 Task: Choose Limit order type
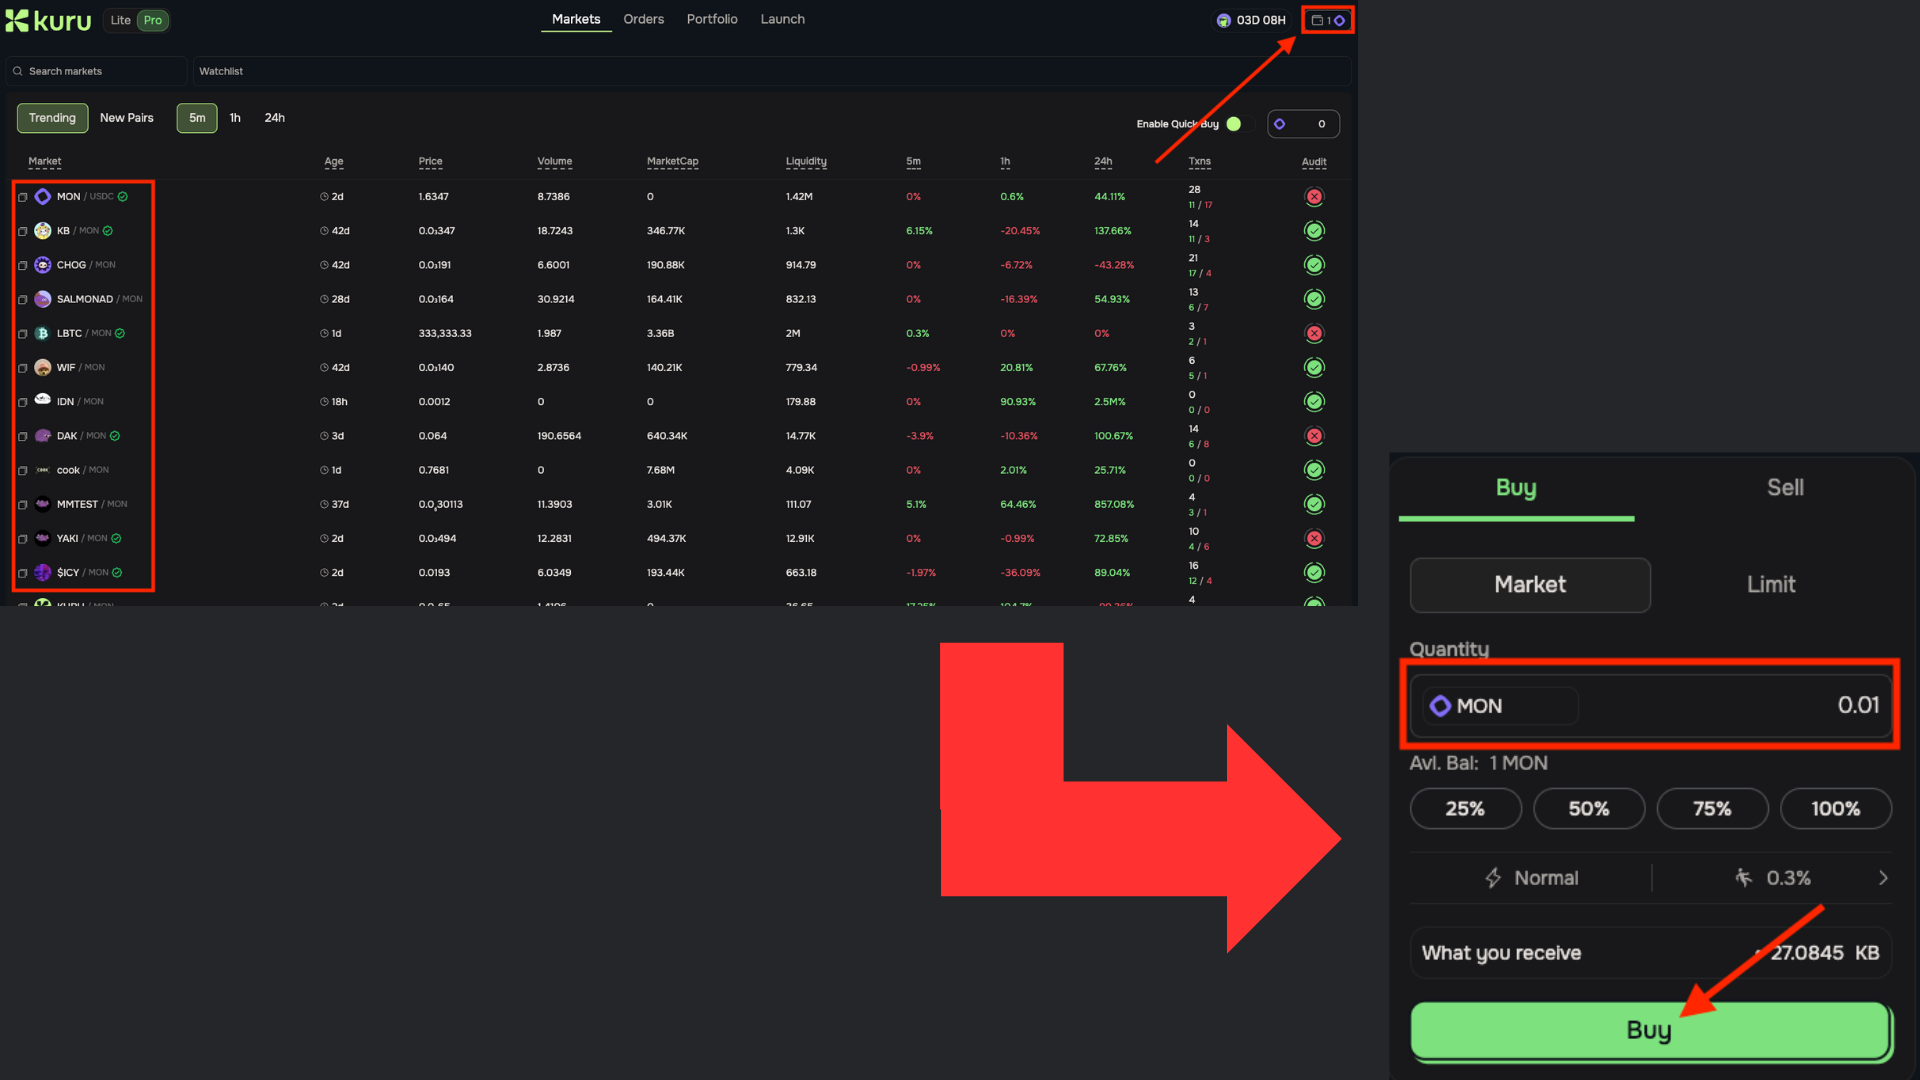(1771, 585)
